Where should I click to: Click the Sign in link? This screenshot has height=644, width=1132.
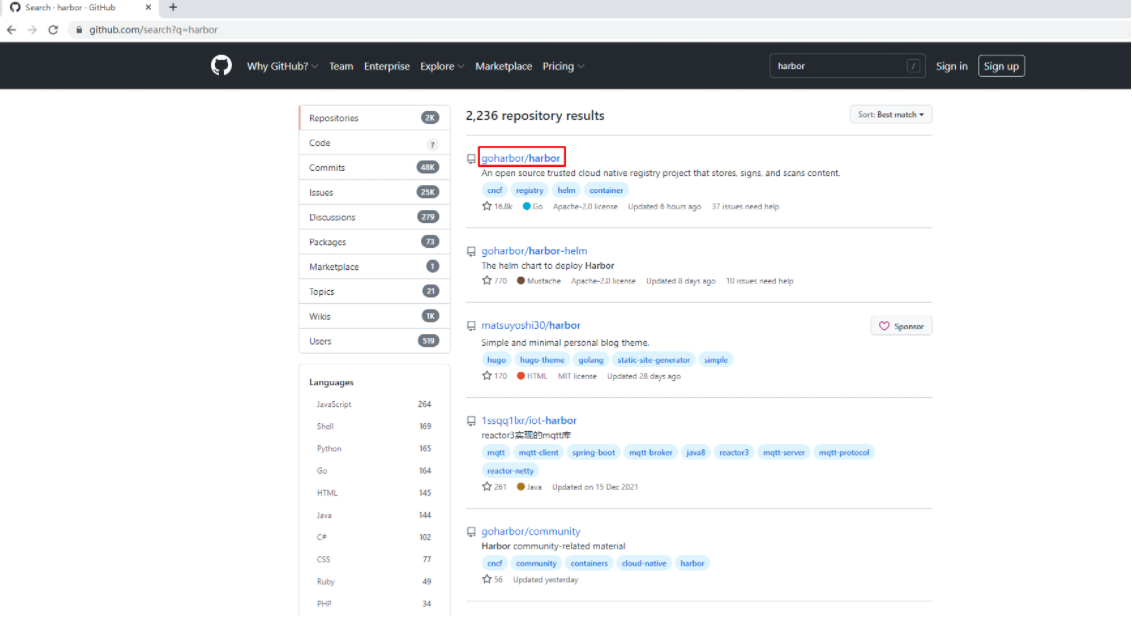click(952, 66)
